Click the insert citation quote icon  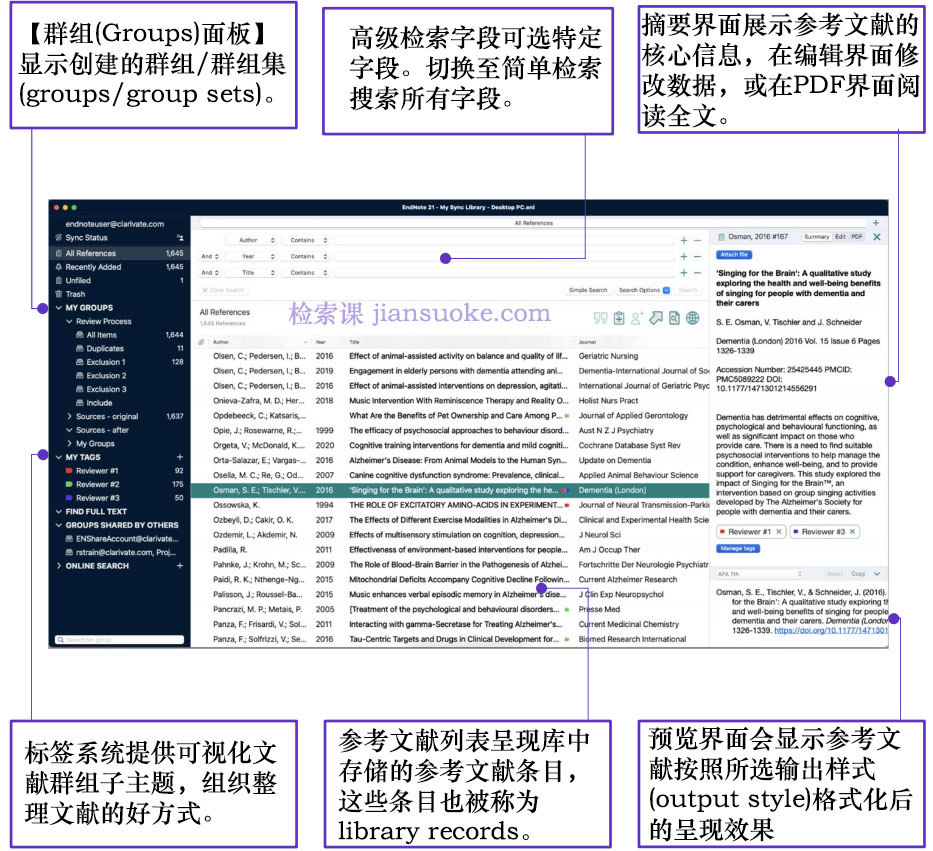[600, 318]
